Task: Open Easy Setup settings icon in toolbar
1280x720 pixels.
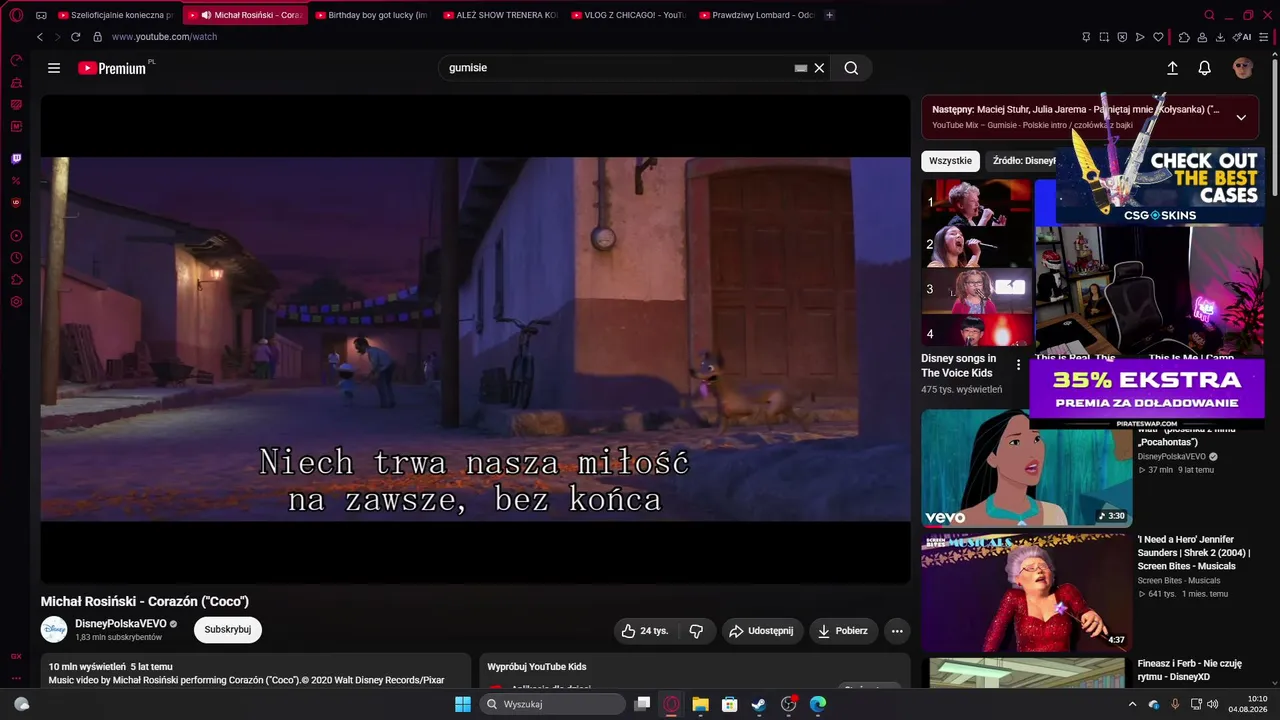Action: 1264,37
